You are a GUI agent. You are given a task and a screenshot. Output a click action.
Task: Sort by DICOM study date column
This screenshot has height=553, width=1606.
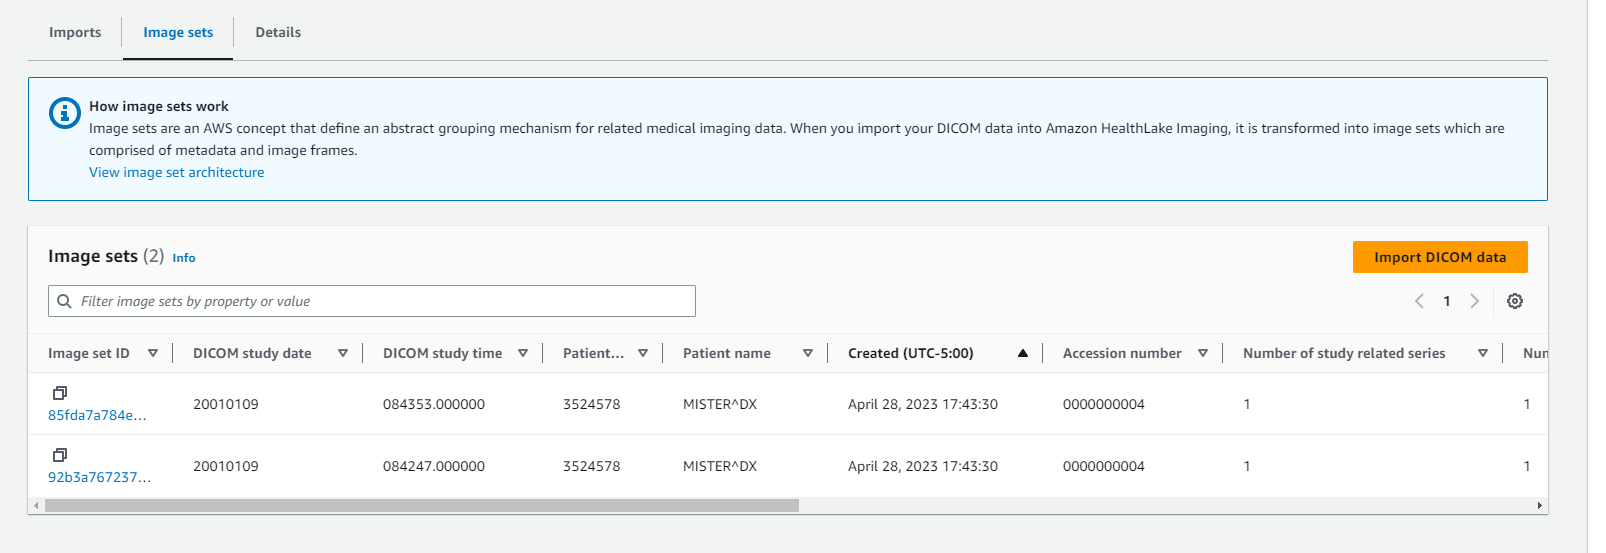click(343, 353)
